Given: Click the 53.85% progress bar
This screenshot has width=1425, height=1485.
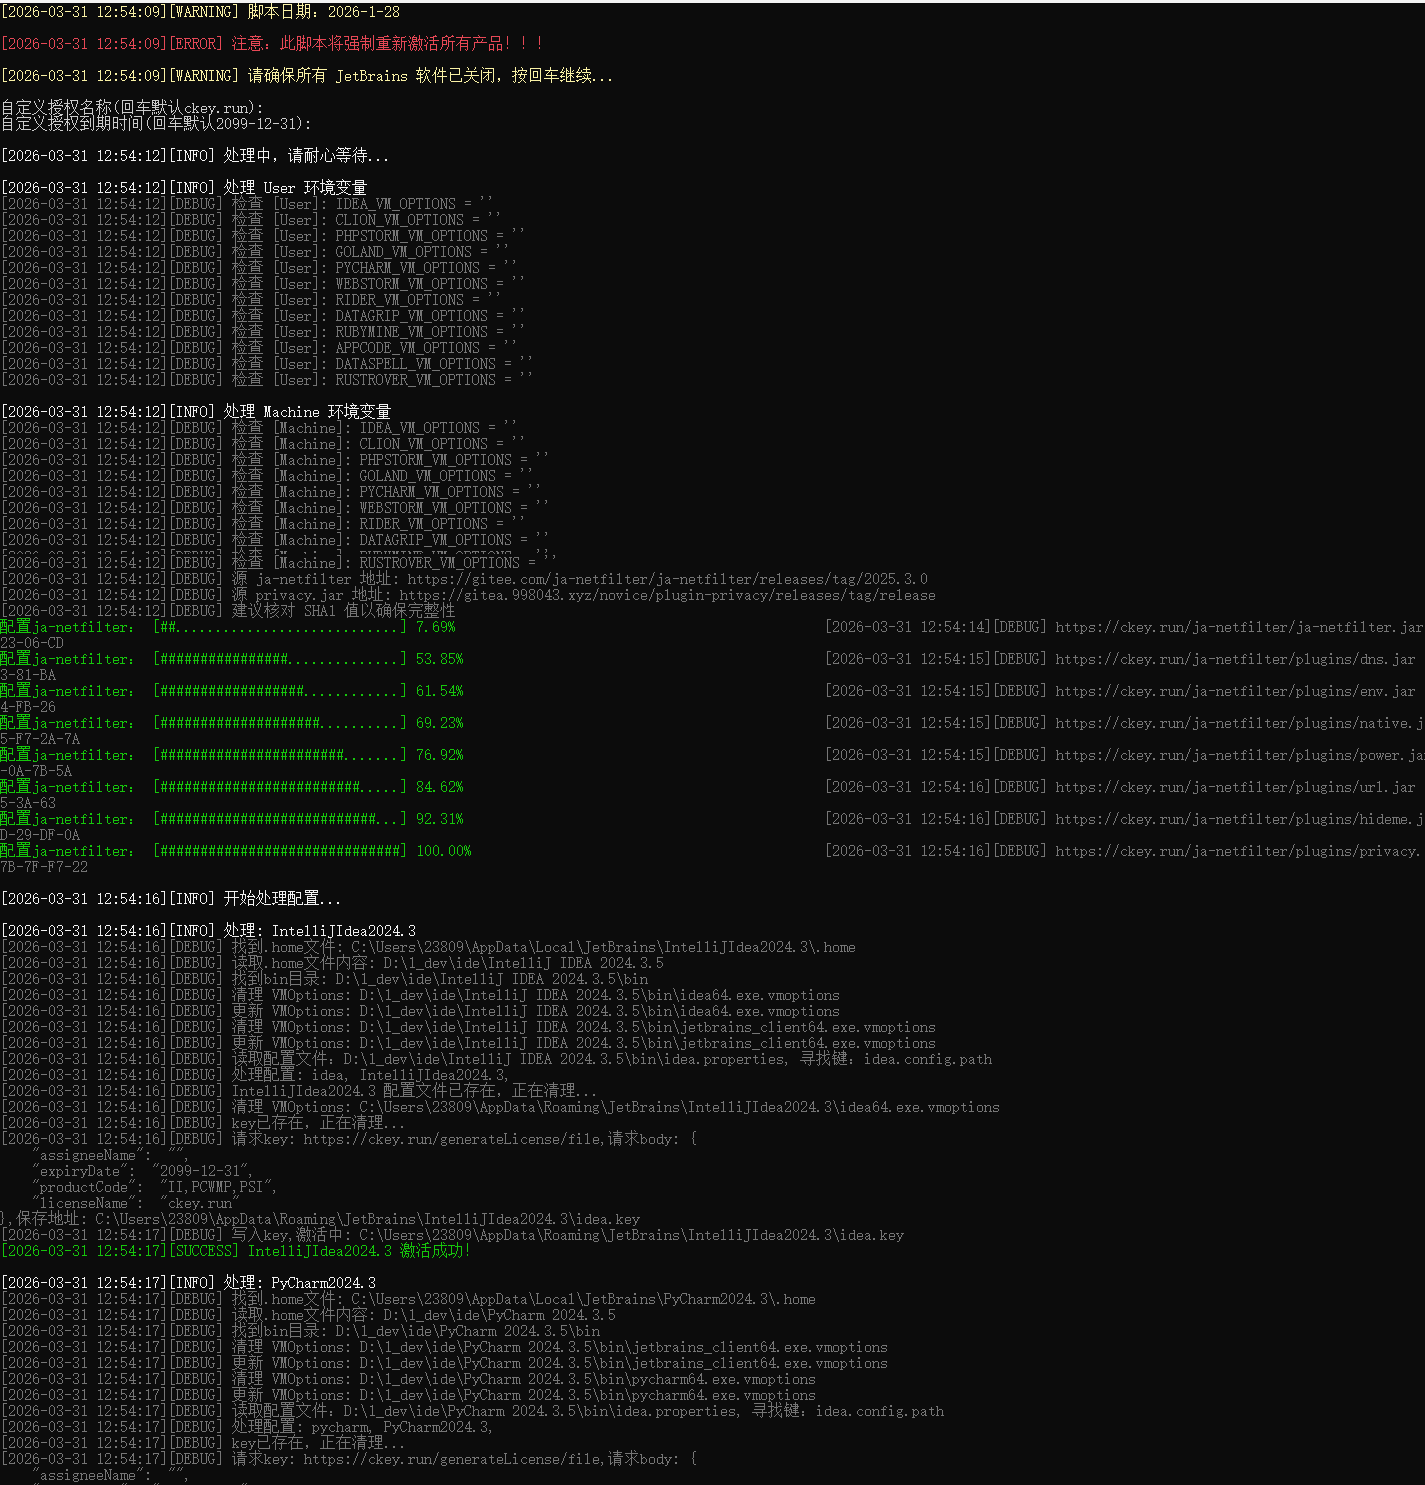Looking at the screenshot, I should (x=280, y=659).
